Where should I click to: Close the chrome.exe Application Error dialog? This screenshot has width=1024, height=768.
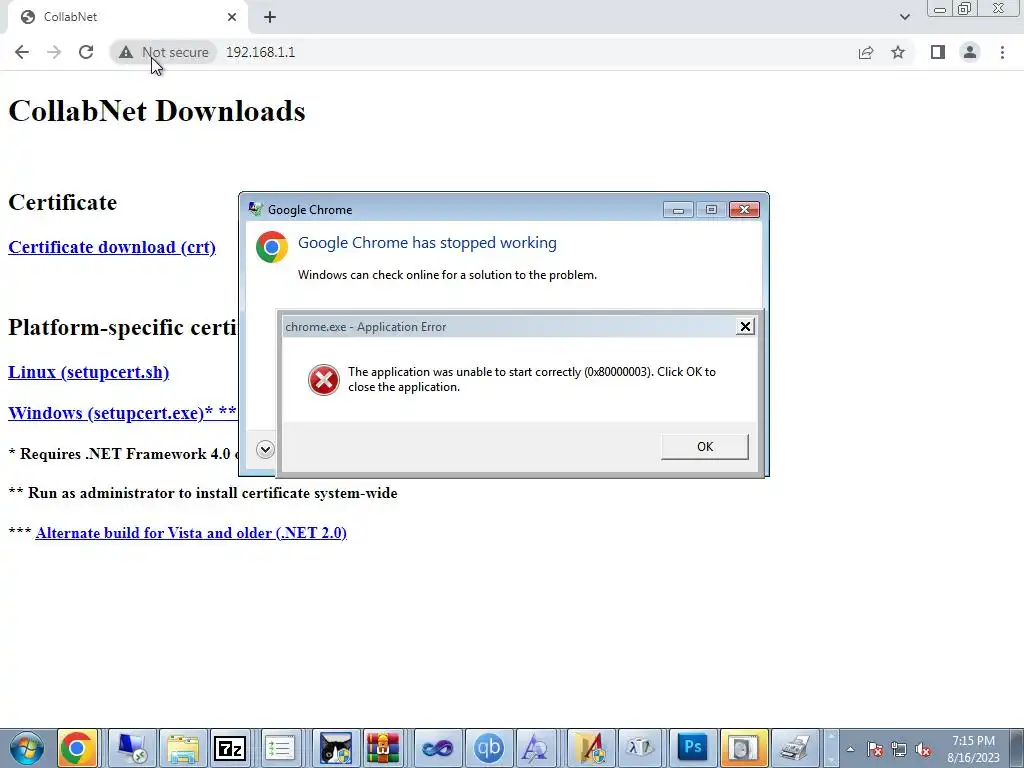pos(745,327)
